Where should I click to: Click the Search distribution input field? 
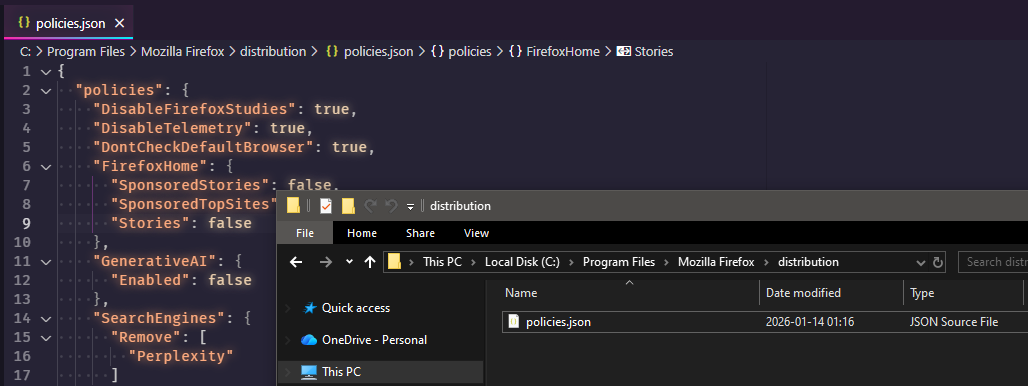tap(993, 262)
